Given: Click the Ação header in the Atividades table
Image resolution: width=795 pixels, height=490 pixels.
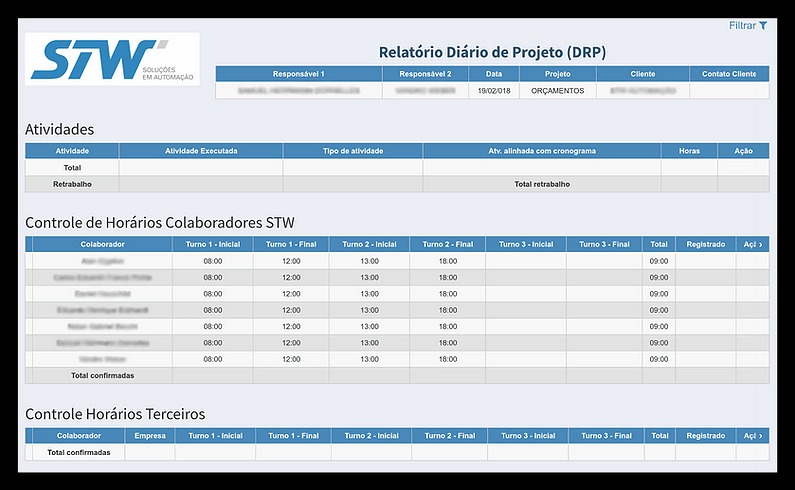Looking at the screenshot, I should 743,151.
